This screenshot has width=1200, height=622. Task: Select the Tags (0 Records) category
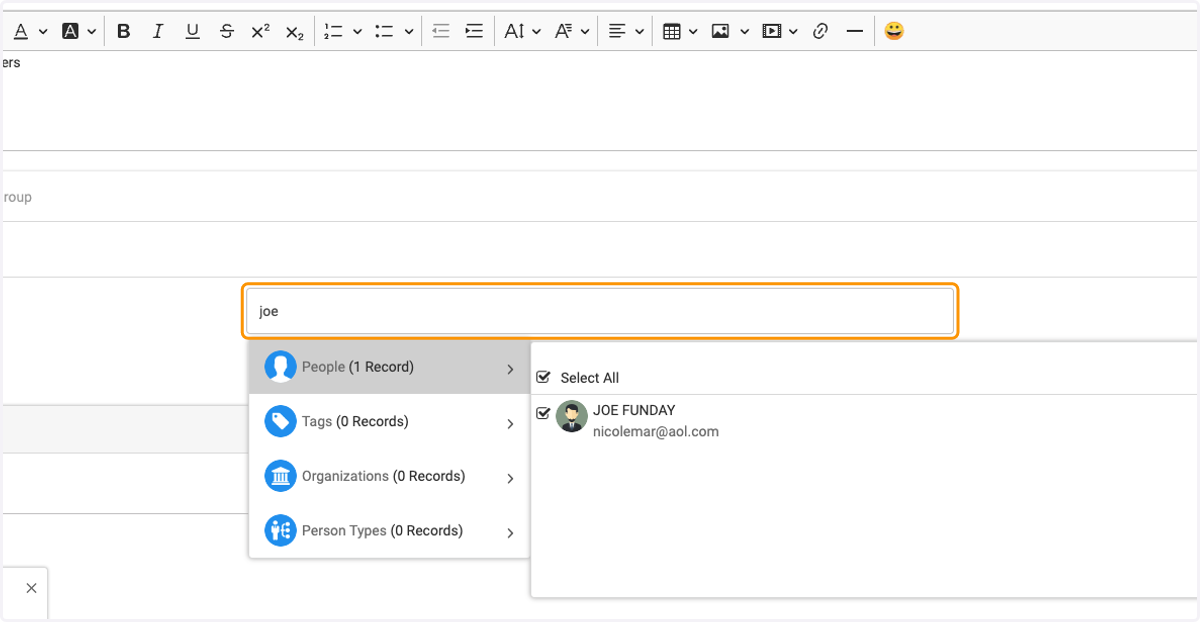[389, 422]
